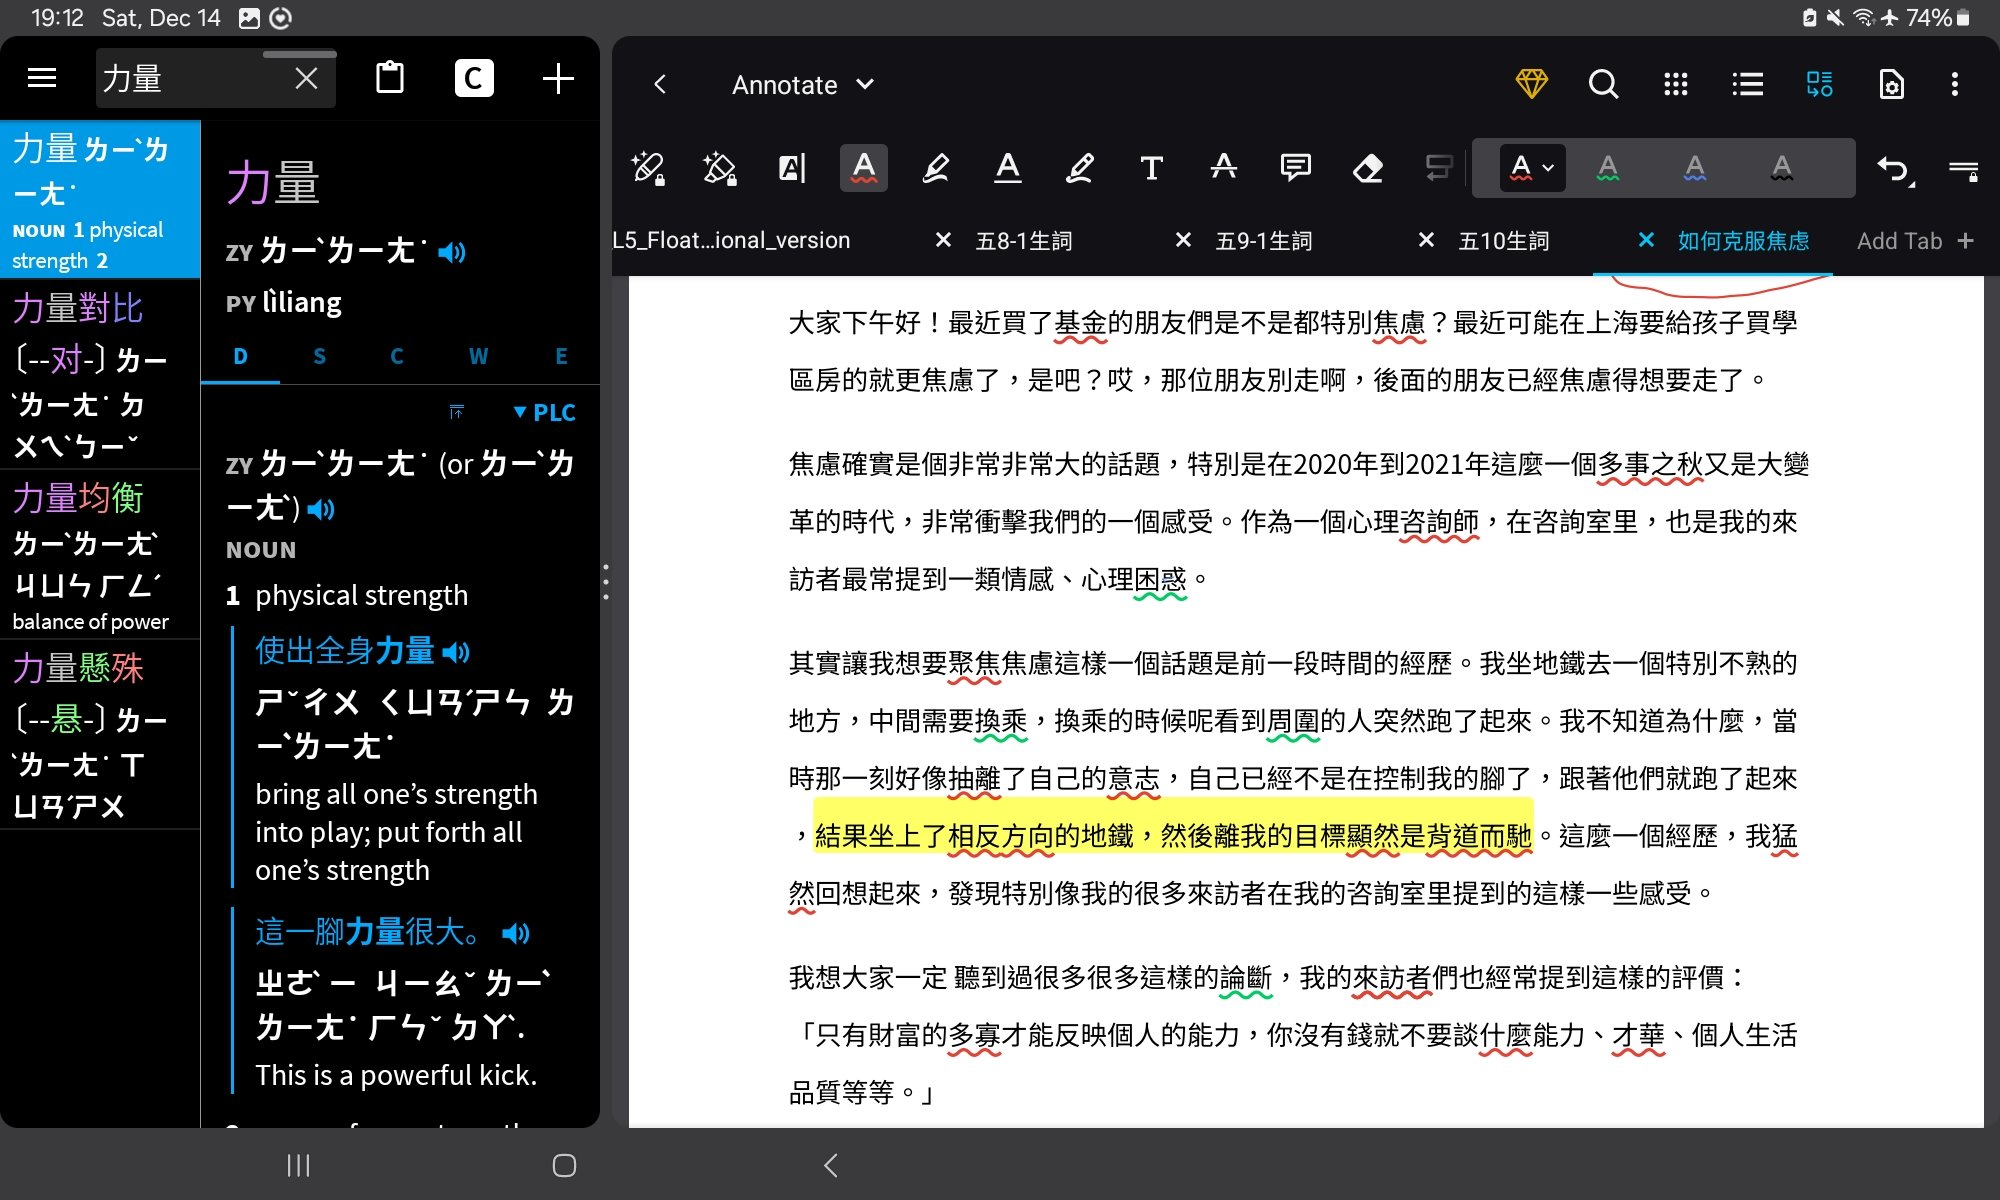Click Add Tab button
Viewport: 2000px width, 1200px height.
tap(1915, 241)
